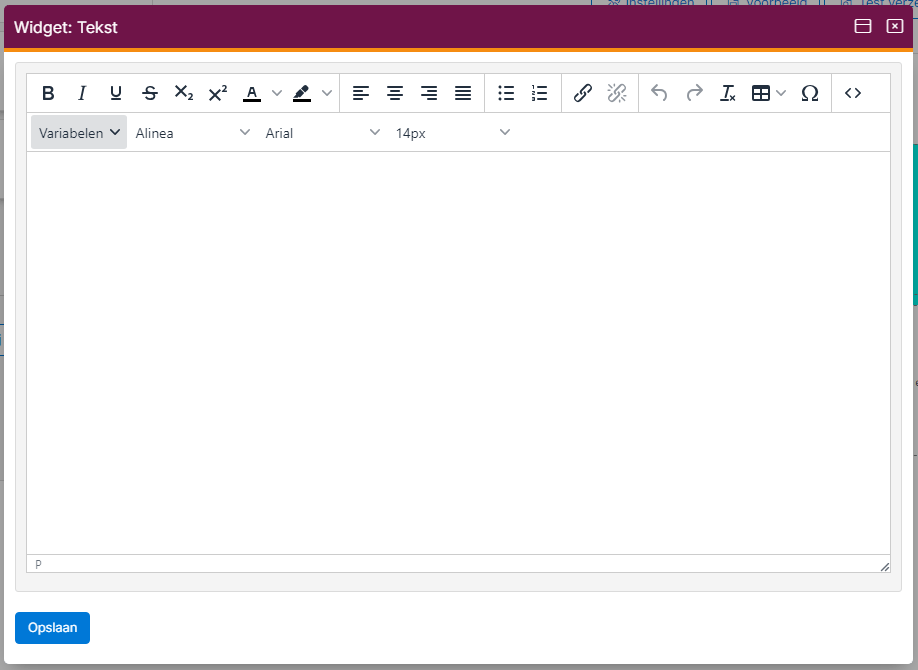Toggle italic formatting
The width and height of the screenshot is (918, 670).
coord(82,93)
